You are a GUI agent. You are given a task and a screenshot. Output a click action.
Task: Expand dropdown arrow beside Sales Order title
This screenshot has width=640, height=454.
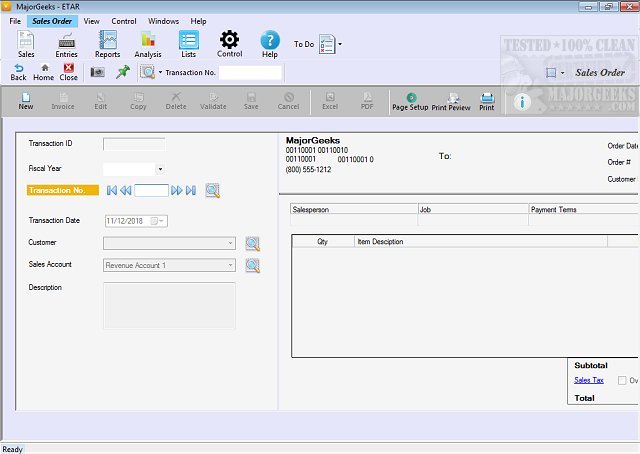pos(562,73)
